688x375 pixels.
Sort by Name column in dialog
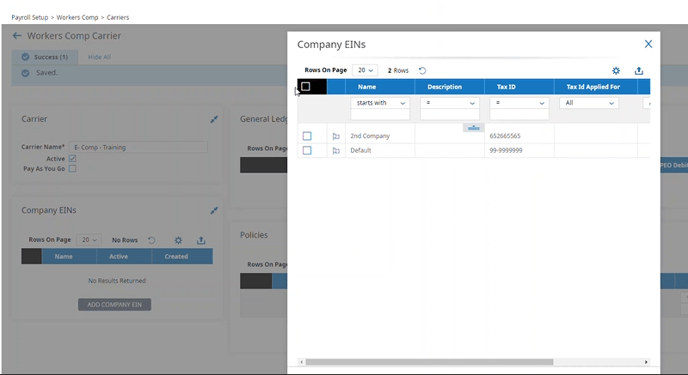click(x=367, y=87)
